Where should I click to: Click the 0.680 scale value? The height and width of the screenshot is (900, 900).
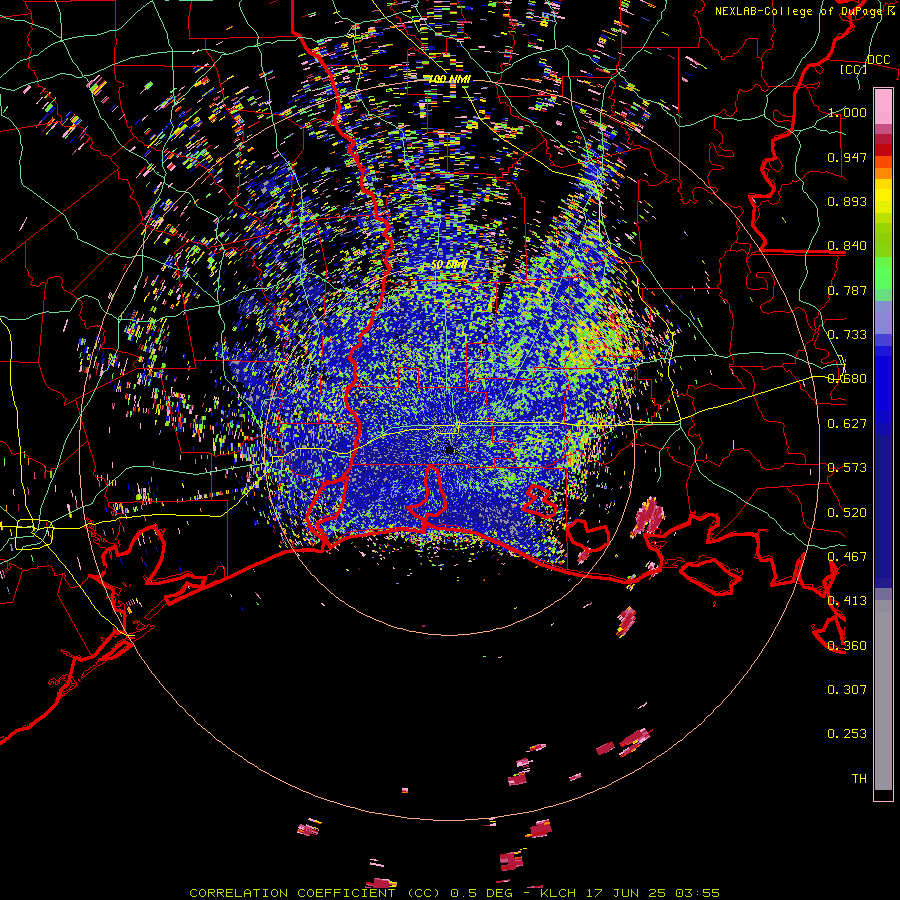[847, 379]
